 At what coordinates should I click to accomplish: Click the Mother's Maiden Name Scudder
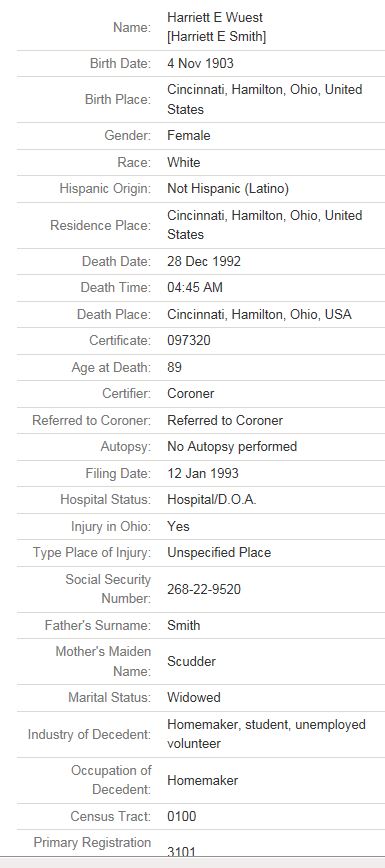click(x=192, y=662)
